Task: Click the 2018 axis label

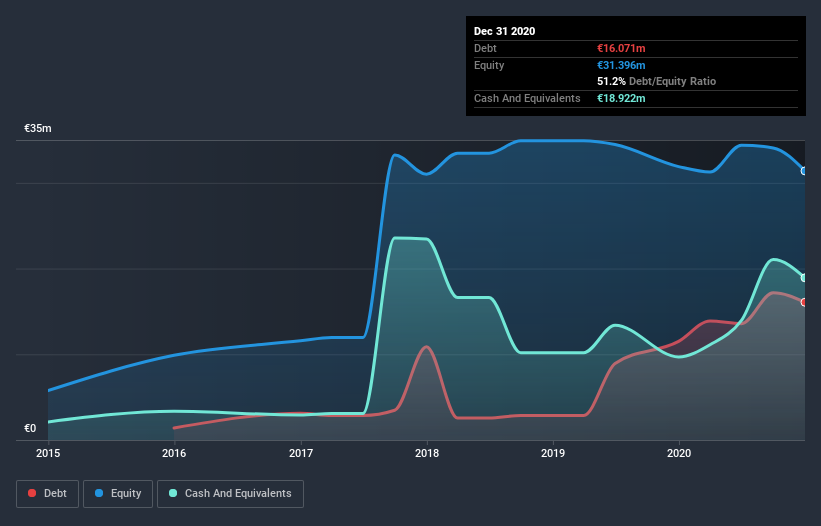Action: 427,453
